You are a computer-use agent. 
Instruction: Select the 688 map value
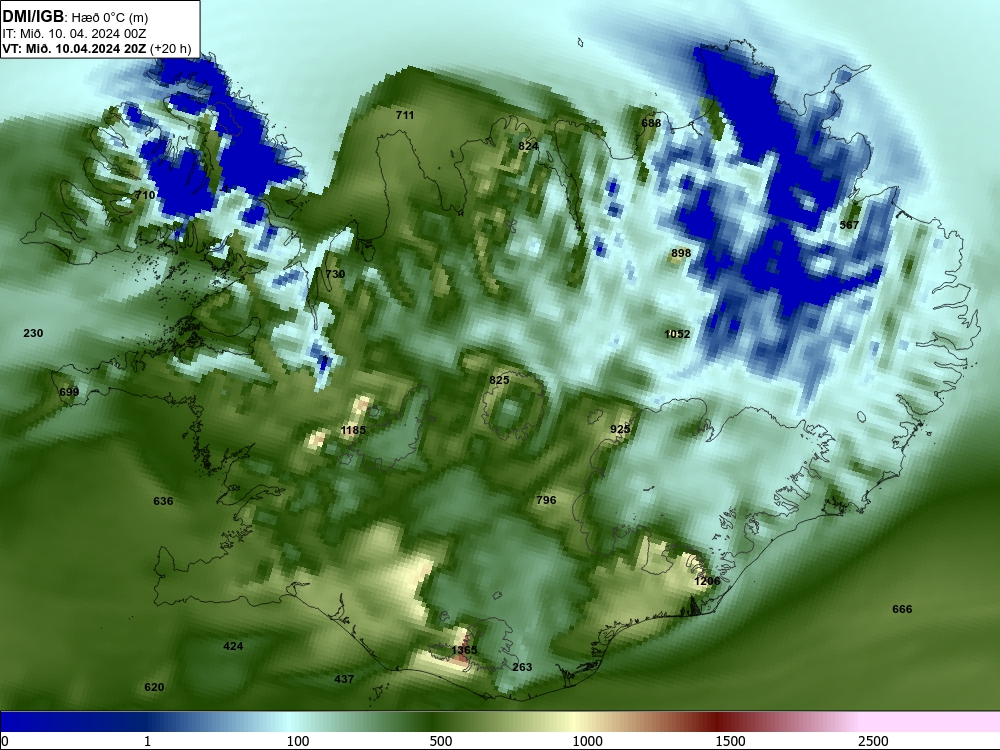click(651, 123)
